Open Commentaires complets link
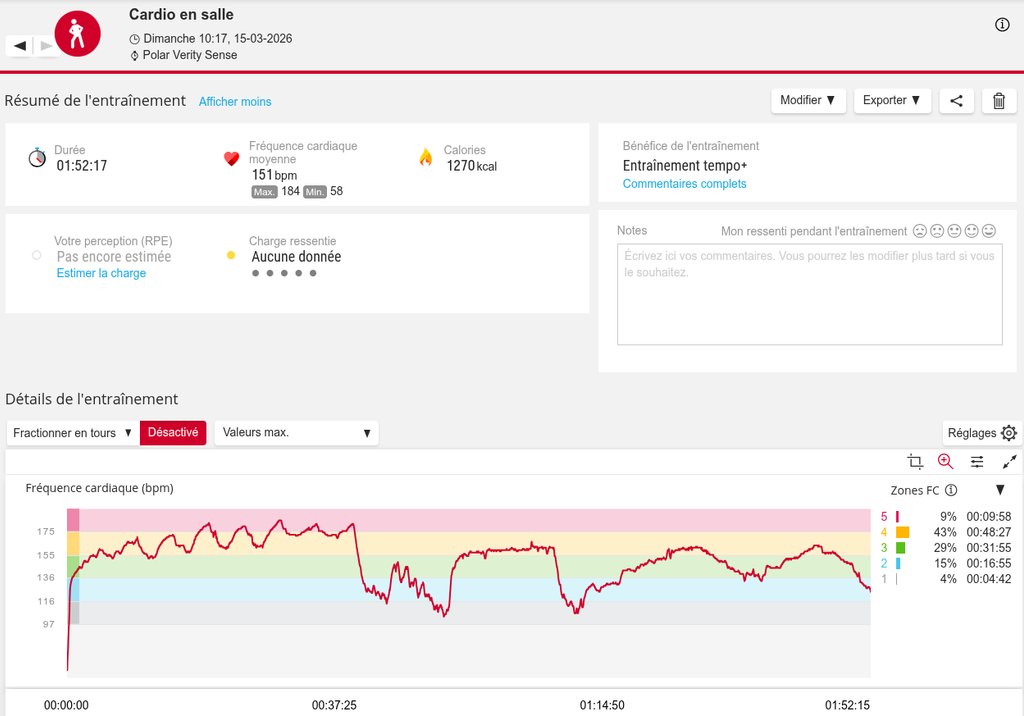 point(684,184)
